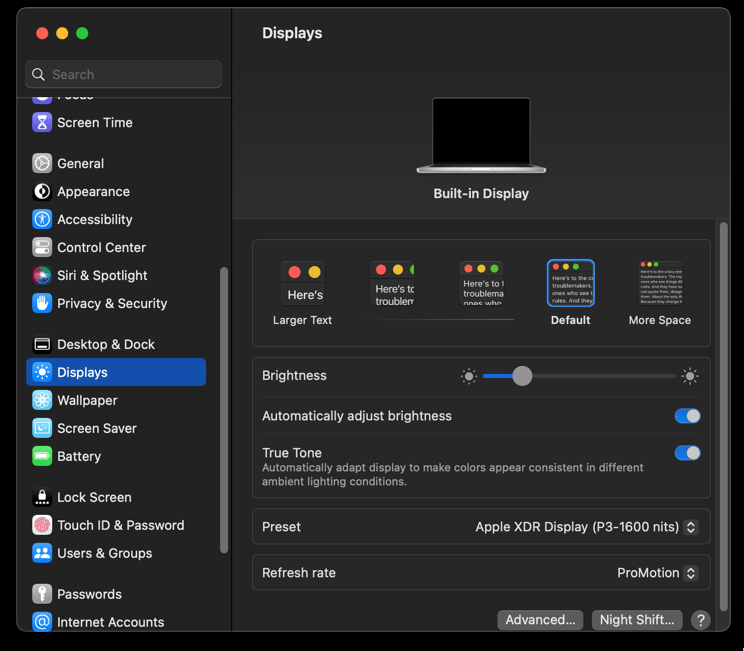Click the Screen Time hourglass icon
Image resolution: width=744 pixels, height=651 pixels.
click(42, 122)
